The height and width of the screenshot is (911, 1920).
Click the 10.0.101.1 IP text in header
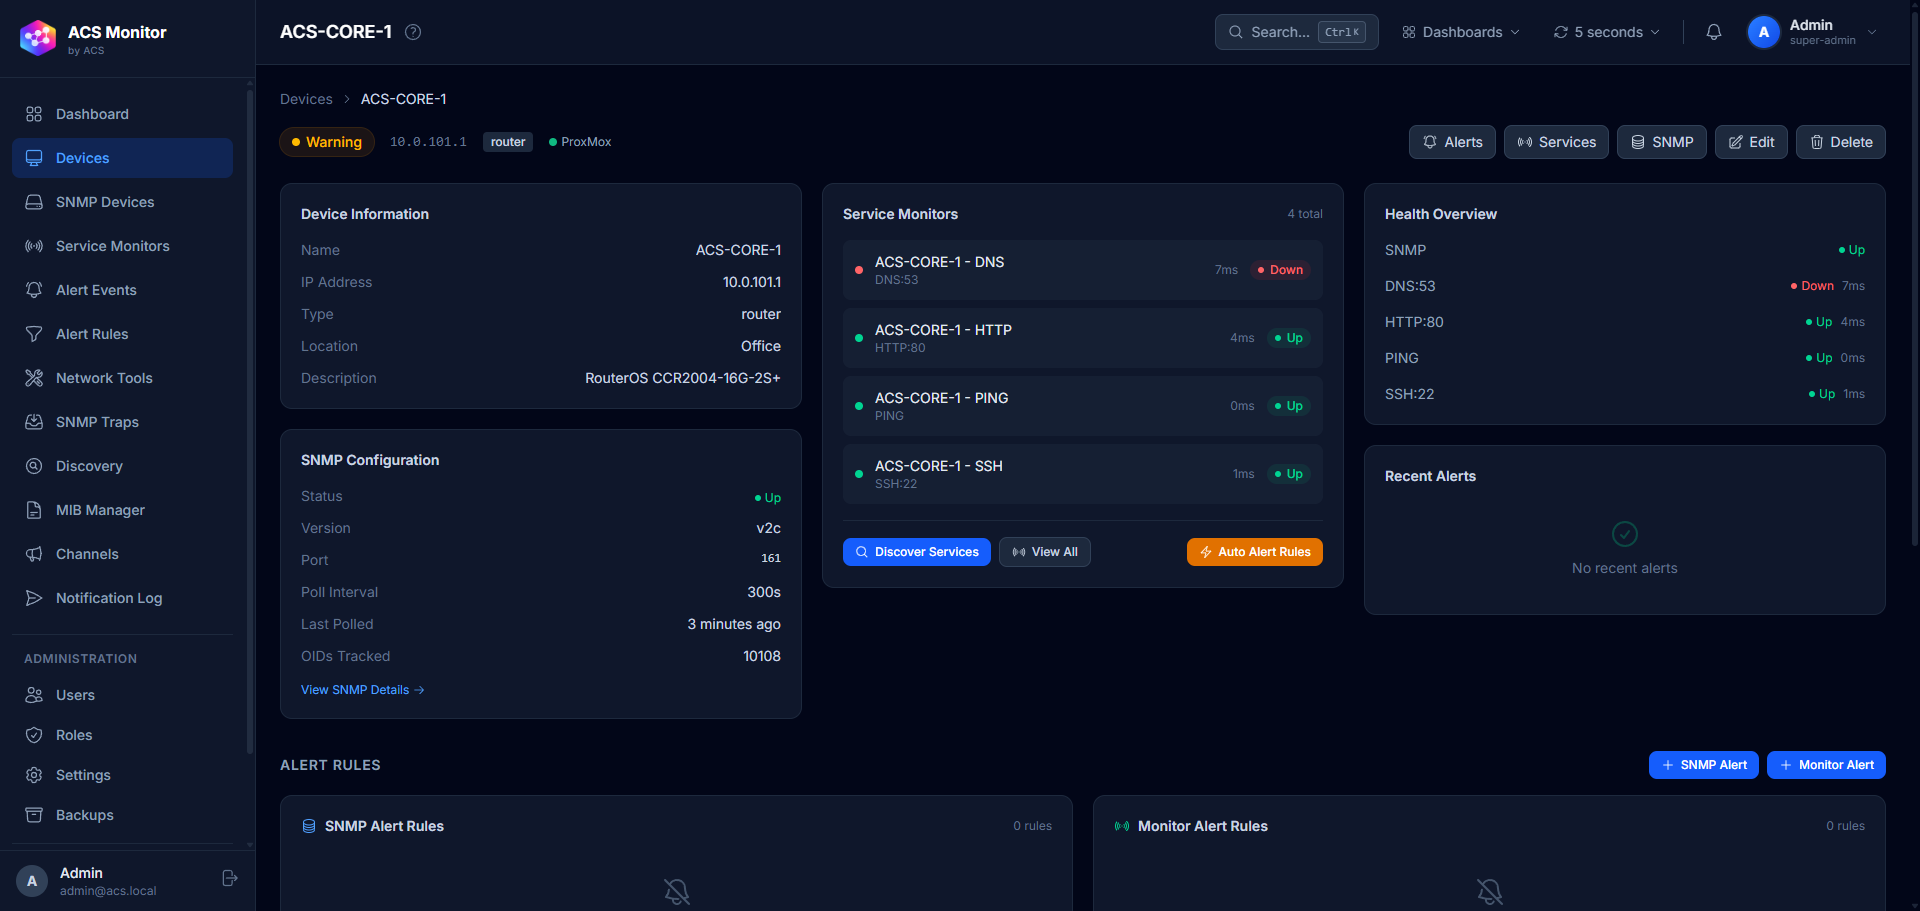click(428, 142)
